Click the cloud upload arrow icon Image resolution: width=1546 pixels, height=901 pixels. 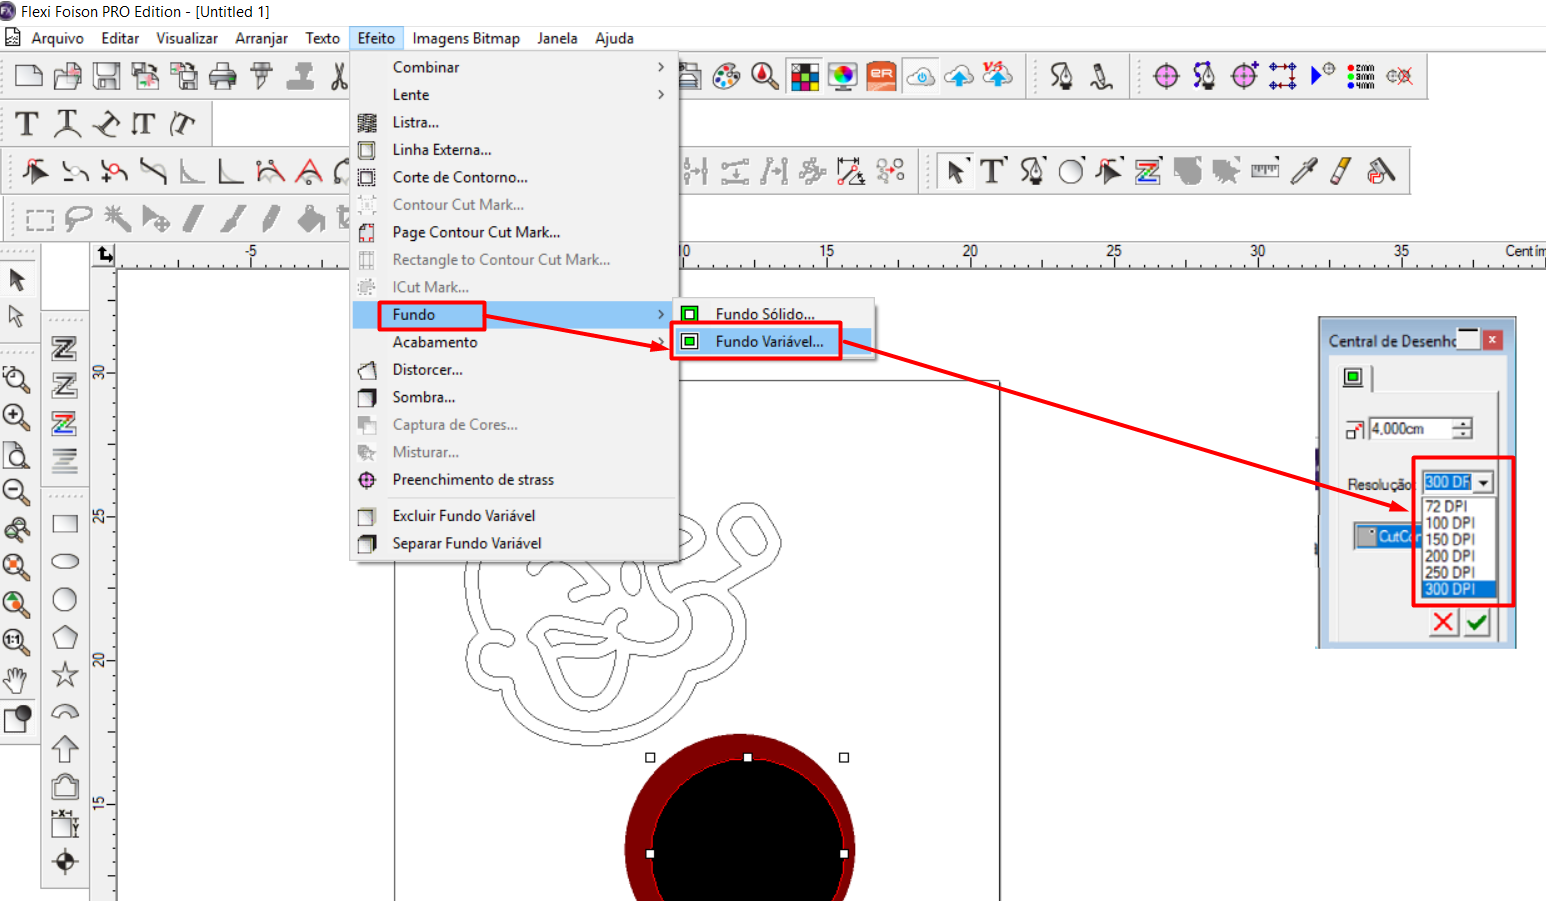point(959,76)
